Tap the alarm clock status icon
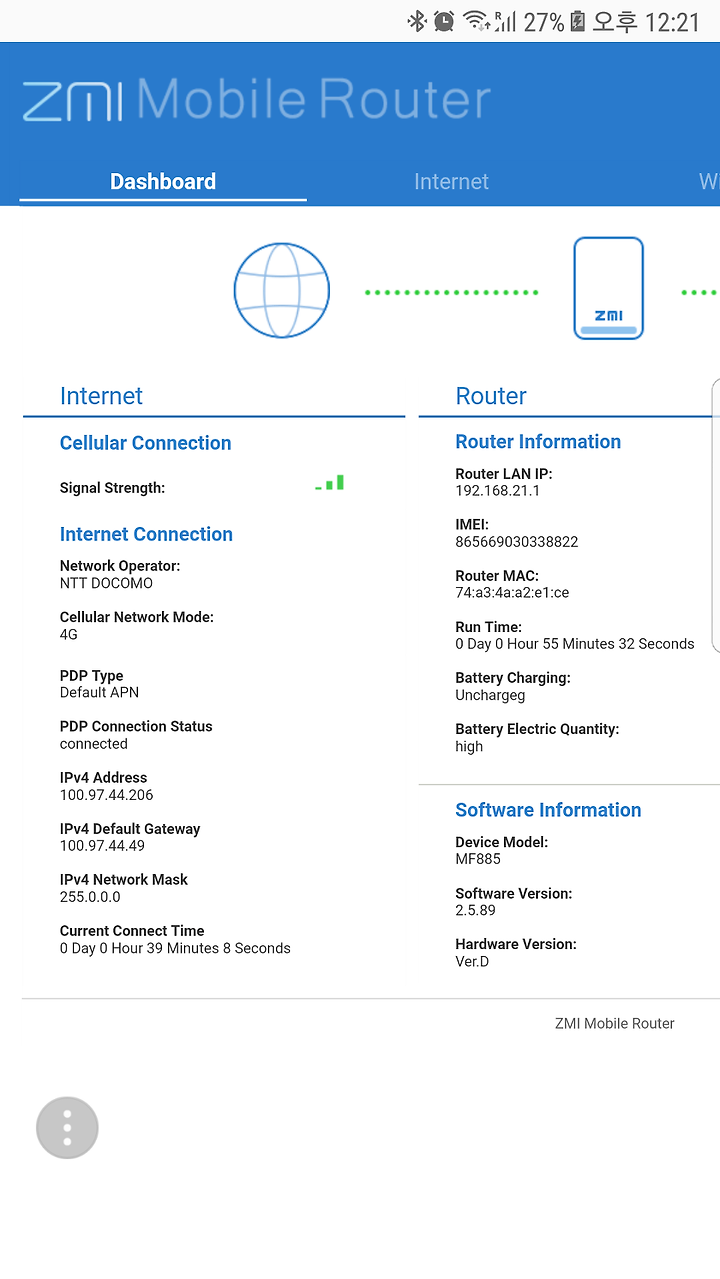720x1279 pixels. tap(444, 21)
